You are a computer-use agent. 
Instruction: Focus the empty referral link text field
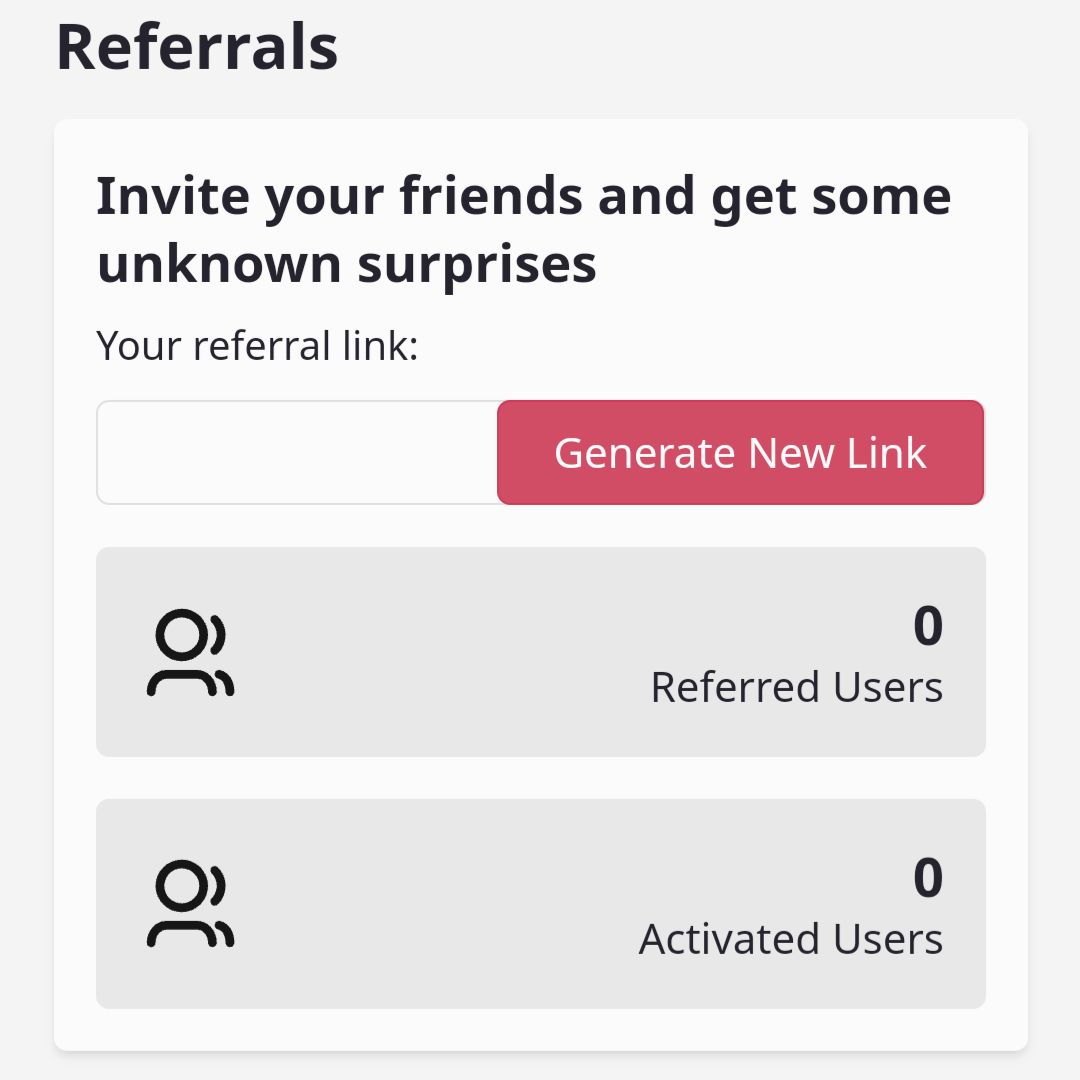coord(297,453)
